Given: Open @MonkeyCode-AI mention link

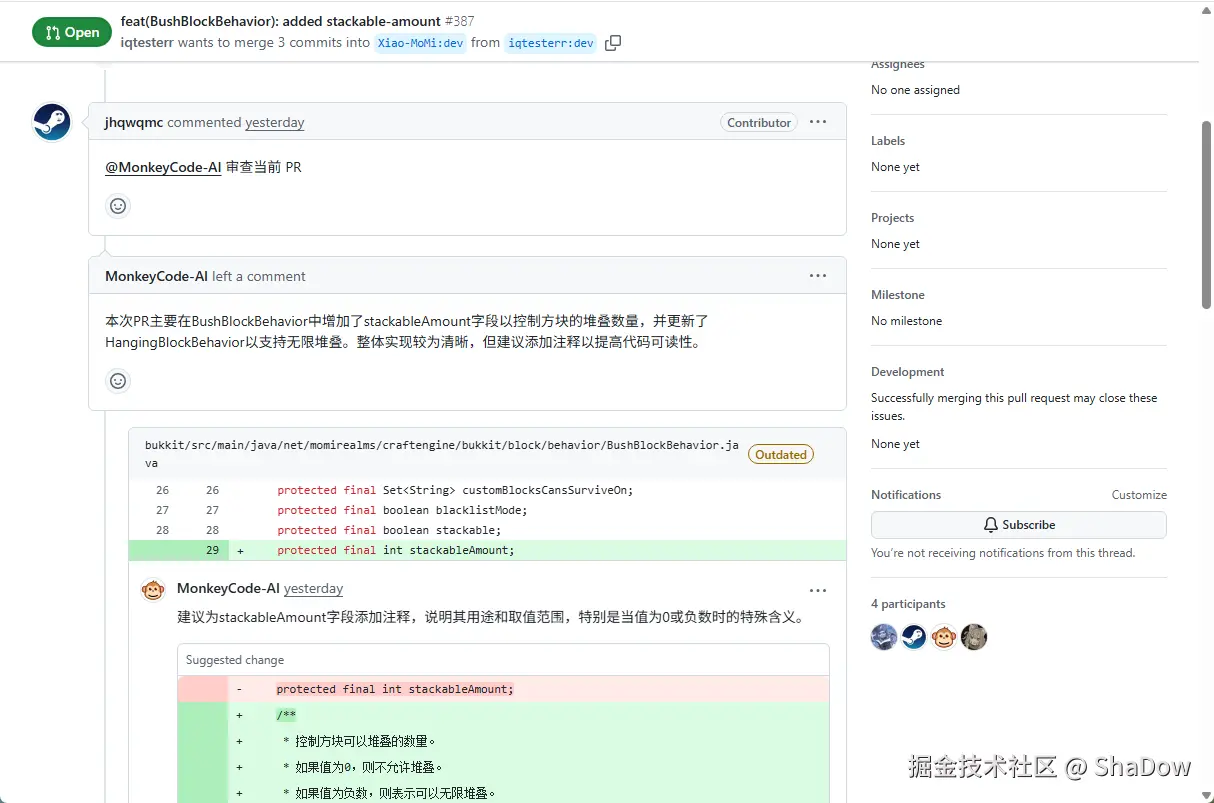Looking at the screenshot, I should coord(163,167).
